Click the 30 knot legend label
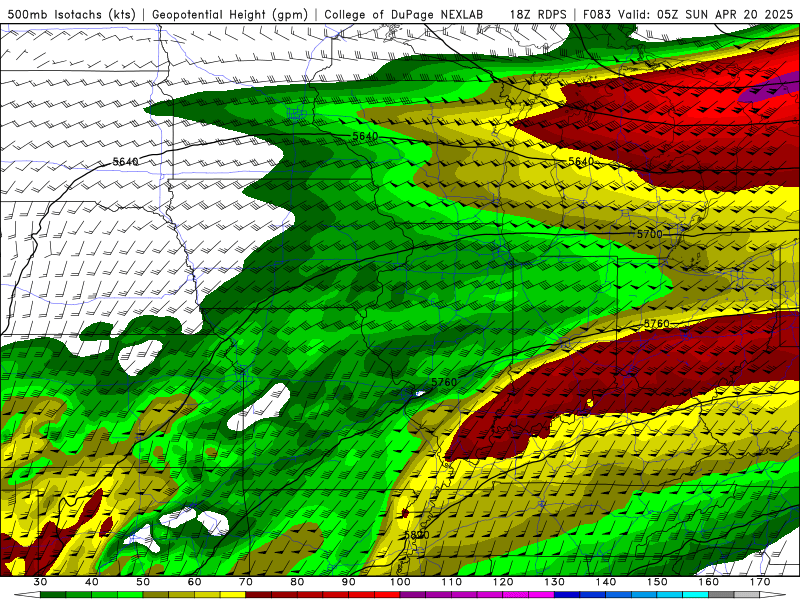Screen dimensions: 800x600 (40, 582)
